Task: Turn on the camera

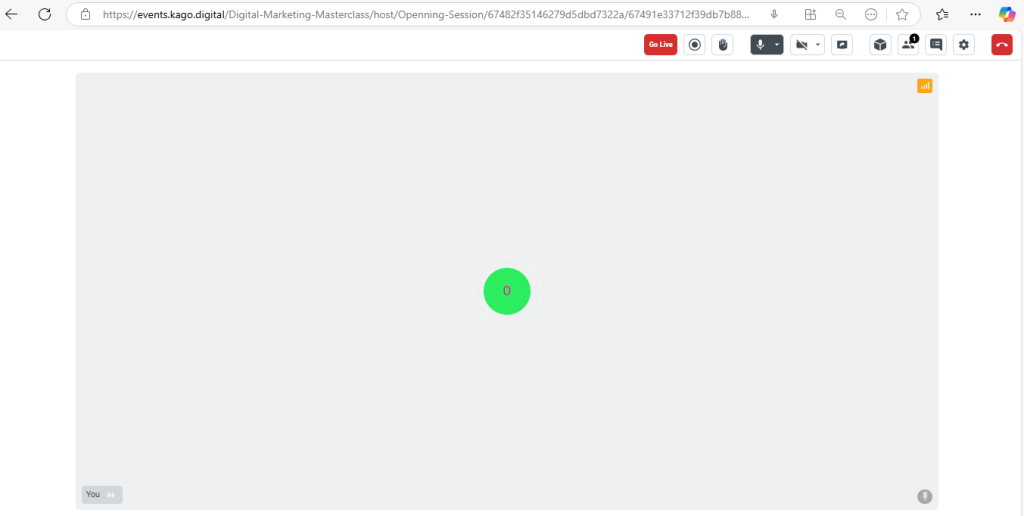Action: [801, 45]
